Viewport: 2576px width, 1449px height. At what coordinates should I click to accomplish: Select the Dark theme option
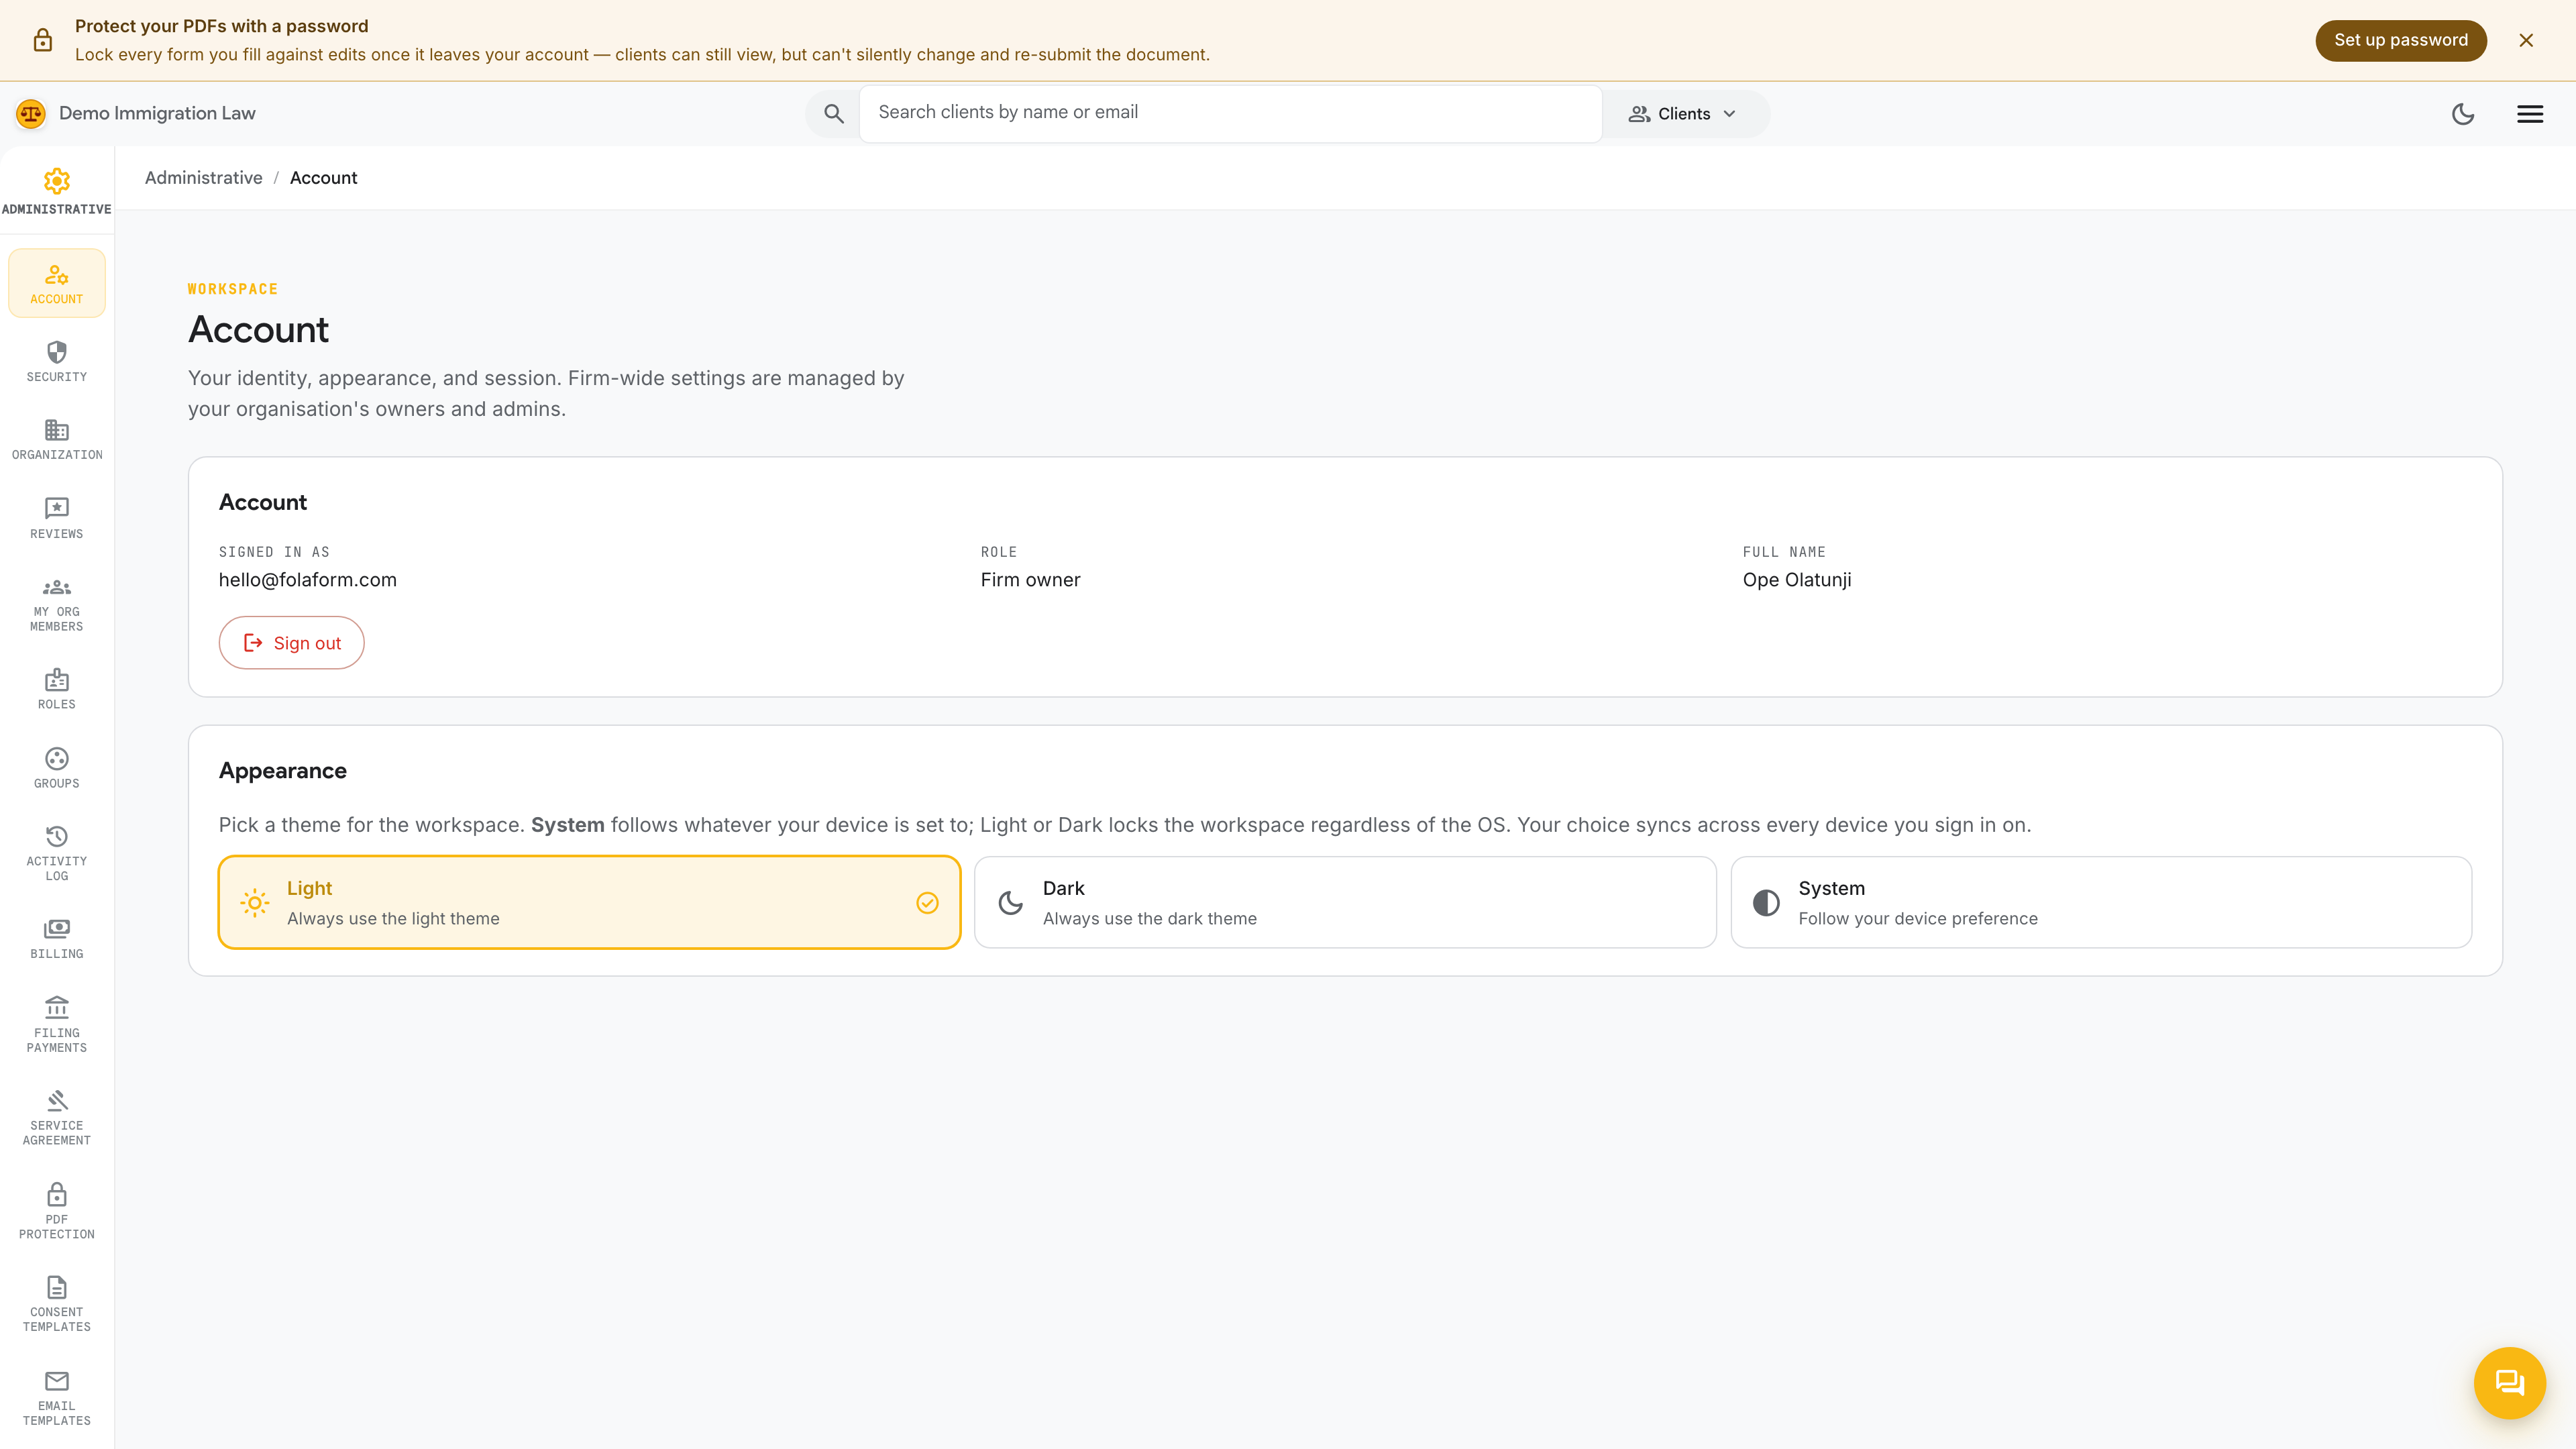[x=1345, y=902]
